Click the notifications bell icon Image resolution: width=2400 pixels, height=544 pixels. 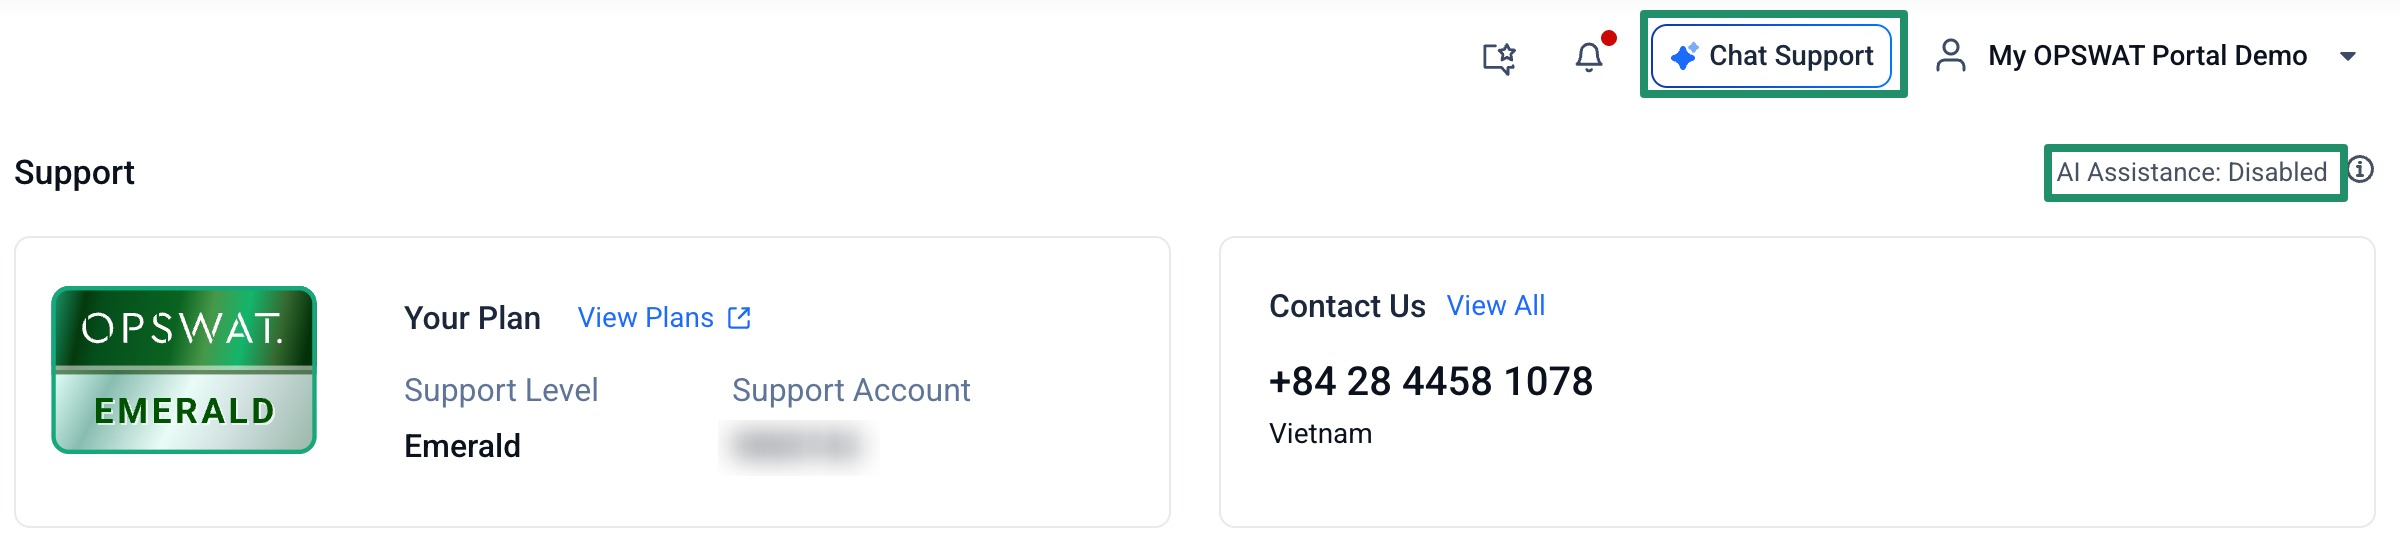(x=1588, y=58)
